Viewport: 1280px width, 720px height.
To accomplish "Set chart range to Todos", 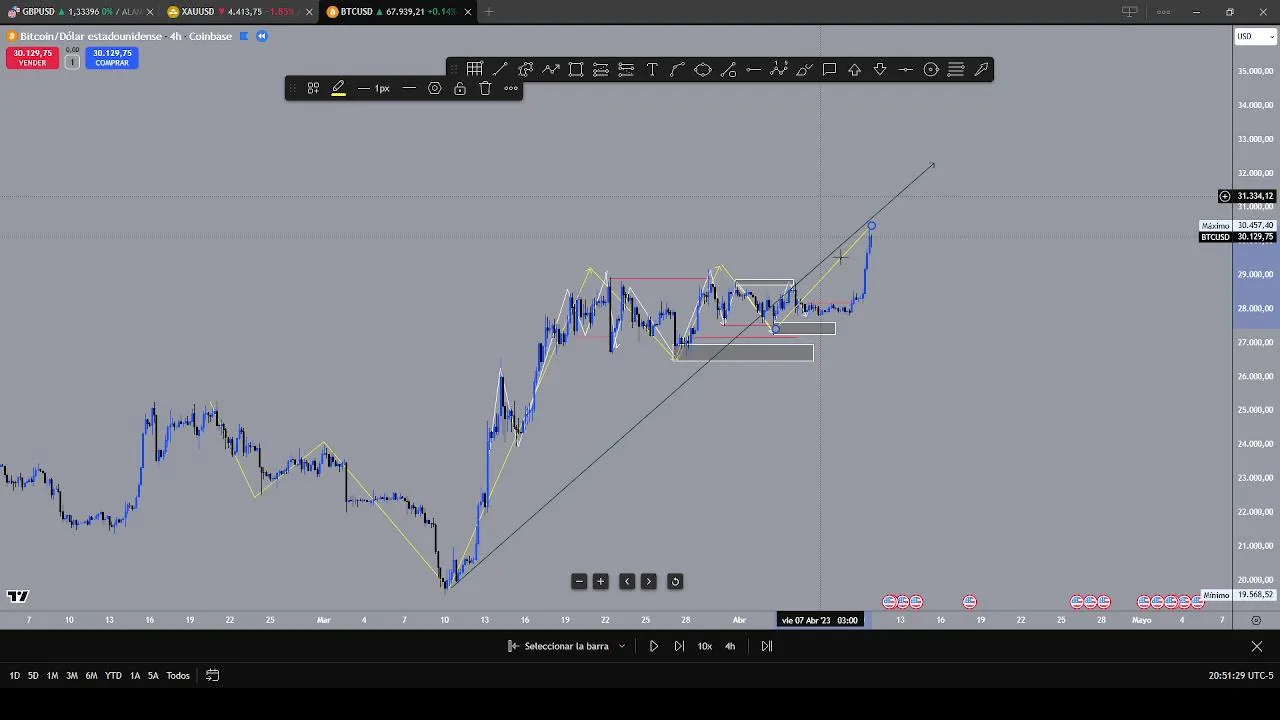I will point(178,675).
